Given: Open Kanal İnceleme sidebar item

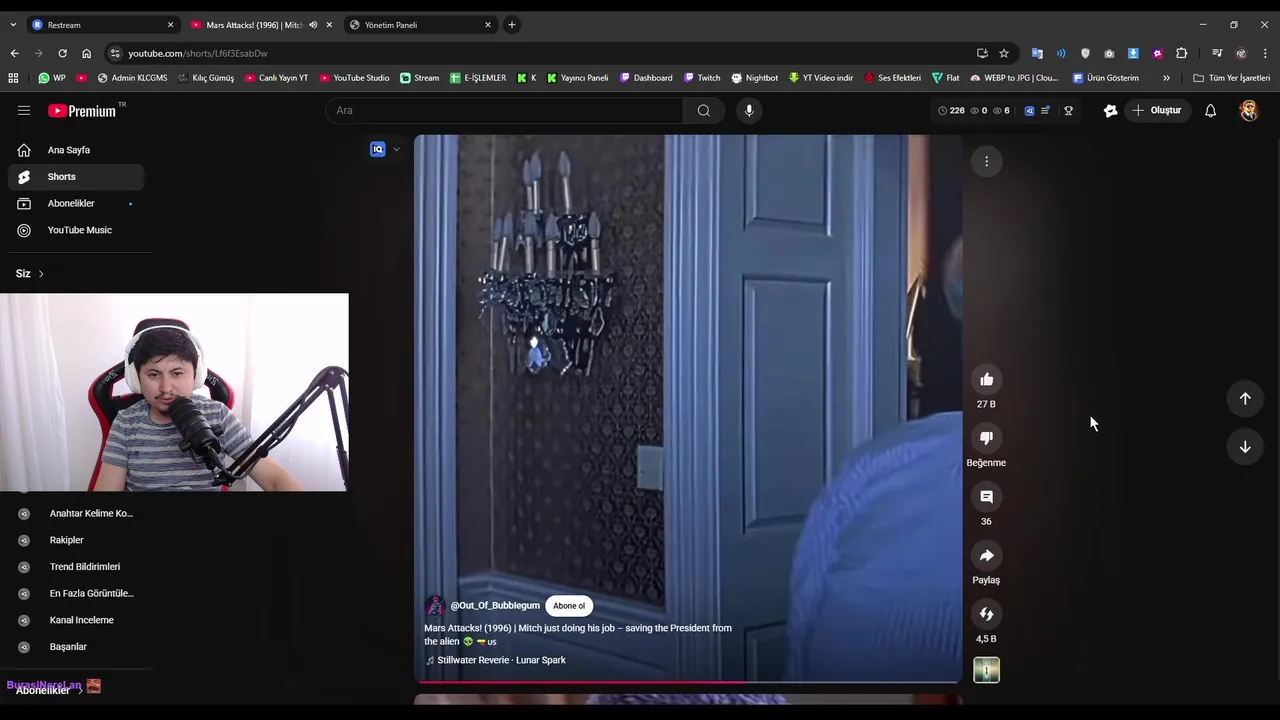Looking at the screenshot, I should tap(76, 620).
